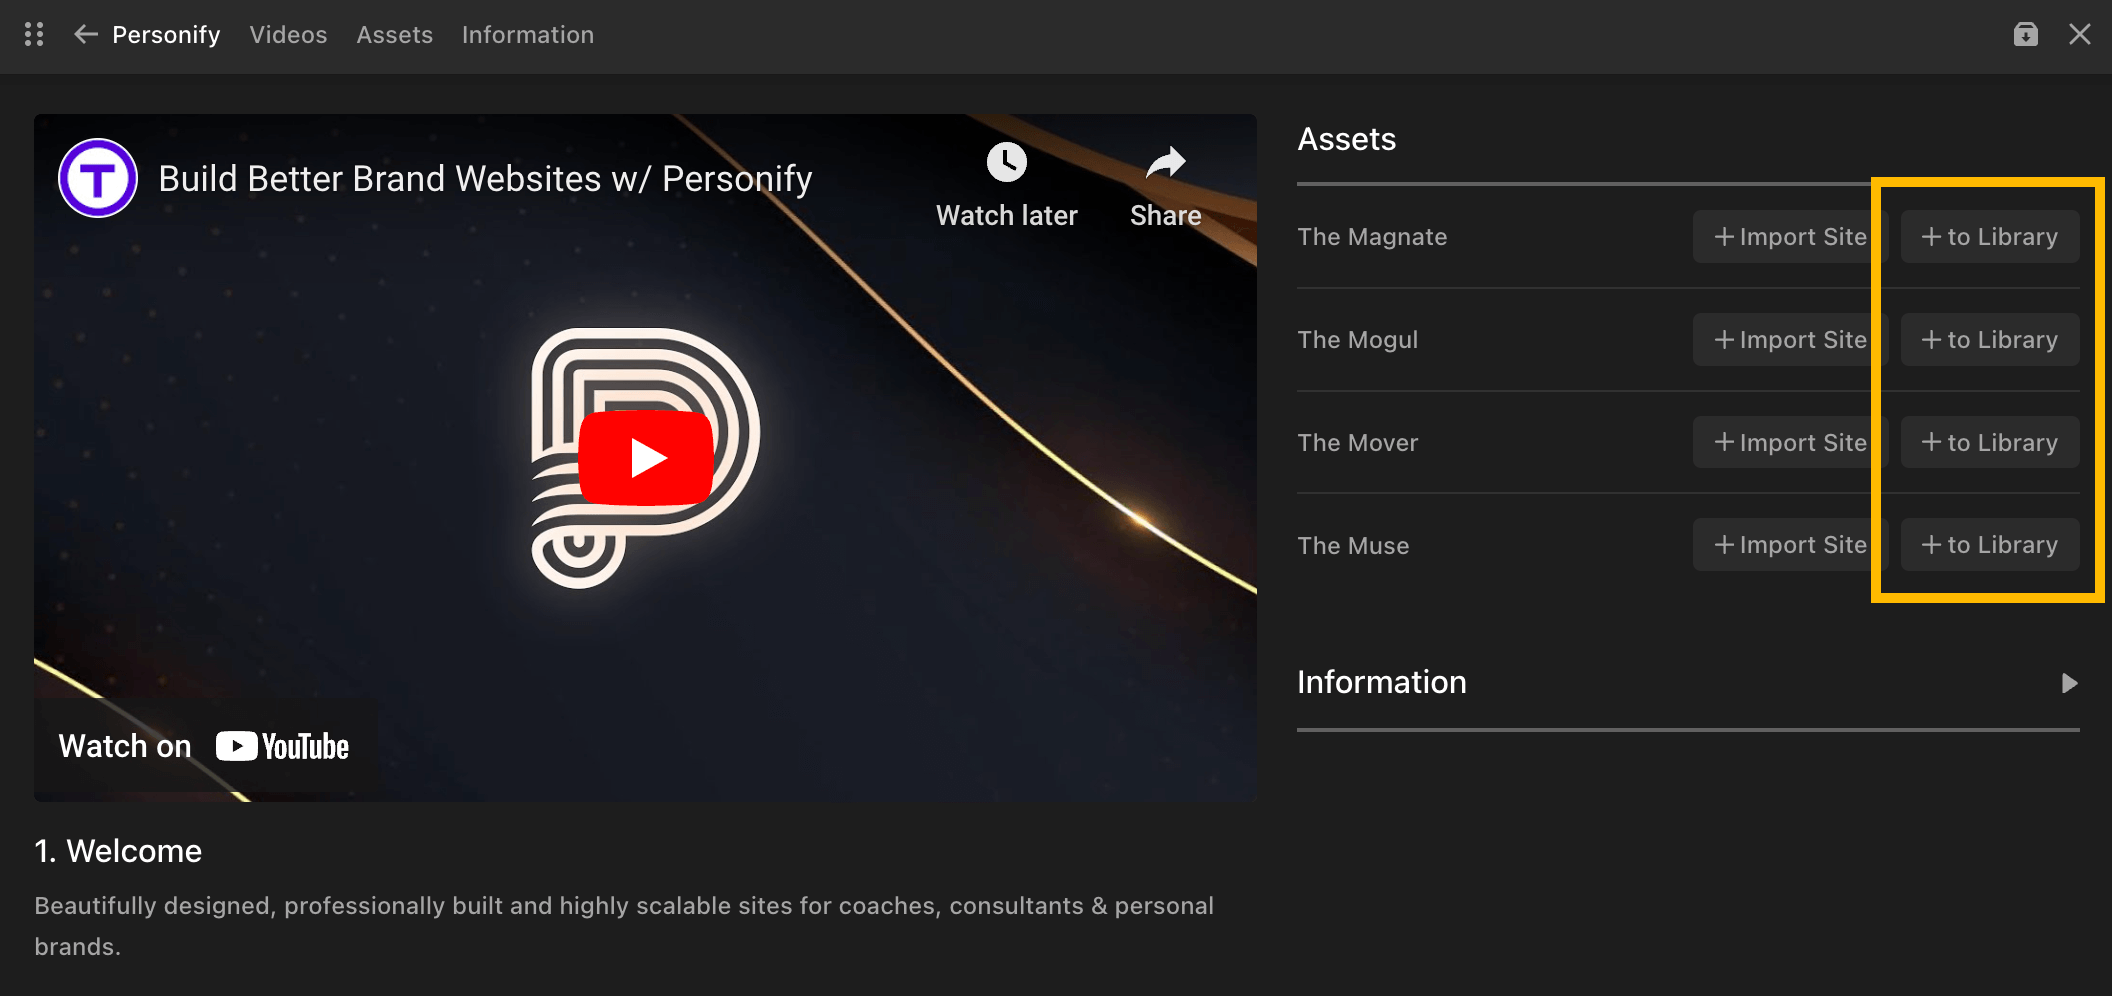The height and width of the screenshot is (996, 2112).
Task: Click the Personify title in header
Action: point(166,35)
